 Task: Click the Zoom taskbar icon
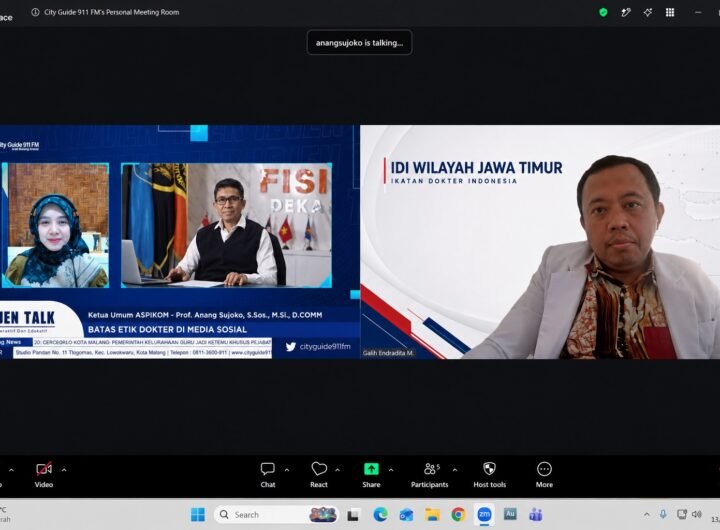(484, 515)
